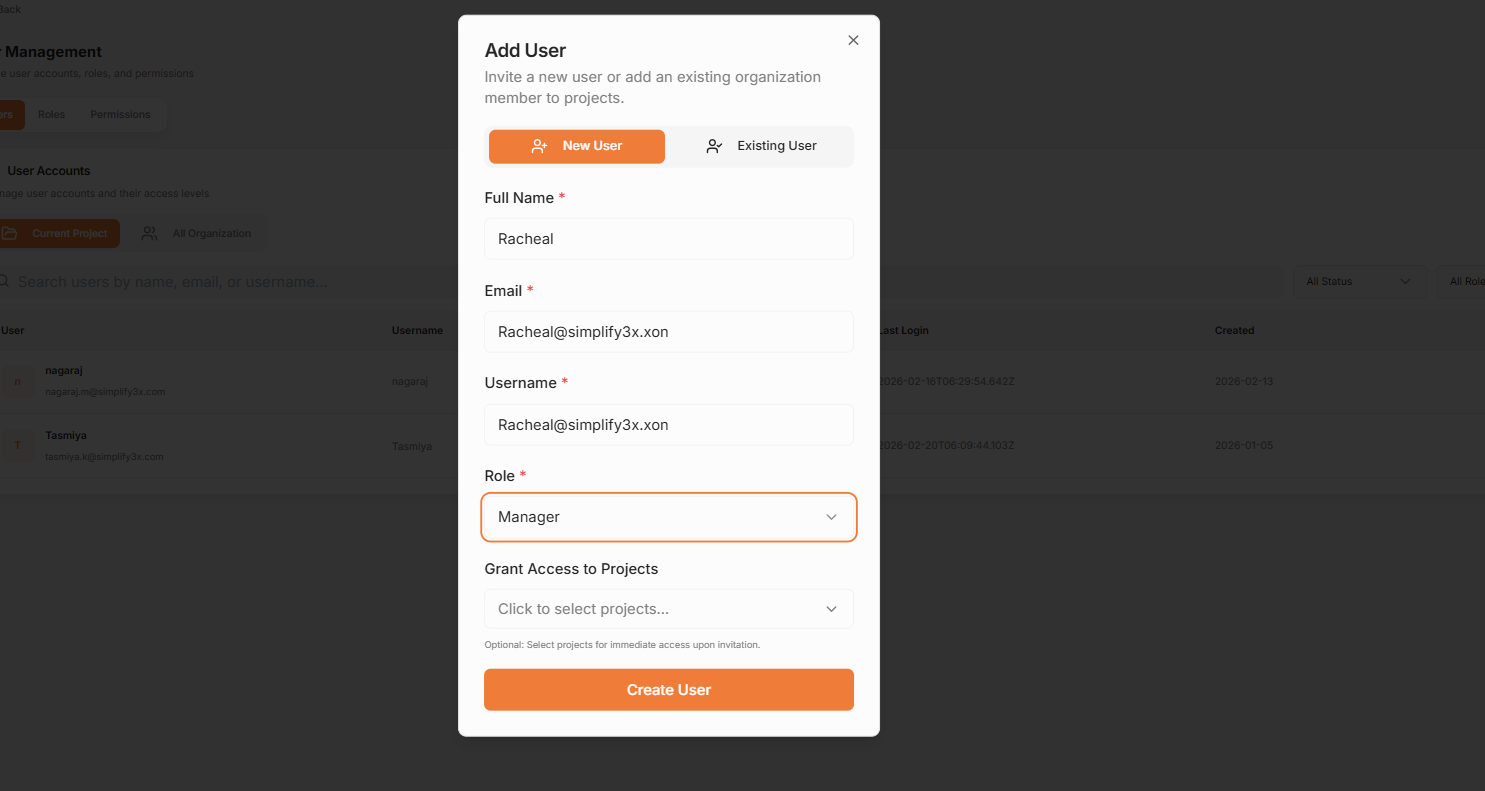Click nagaraj's user avatar
Viewport: 1485px width, 791px height.
pyautogui.click(x=17, y=382)
